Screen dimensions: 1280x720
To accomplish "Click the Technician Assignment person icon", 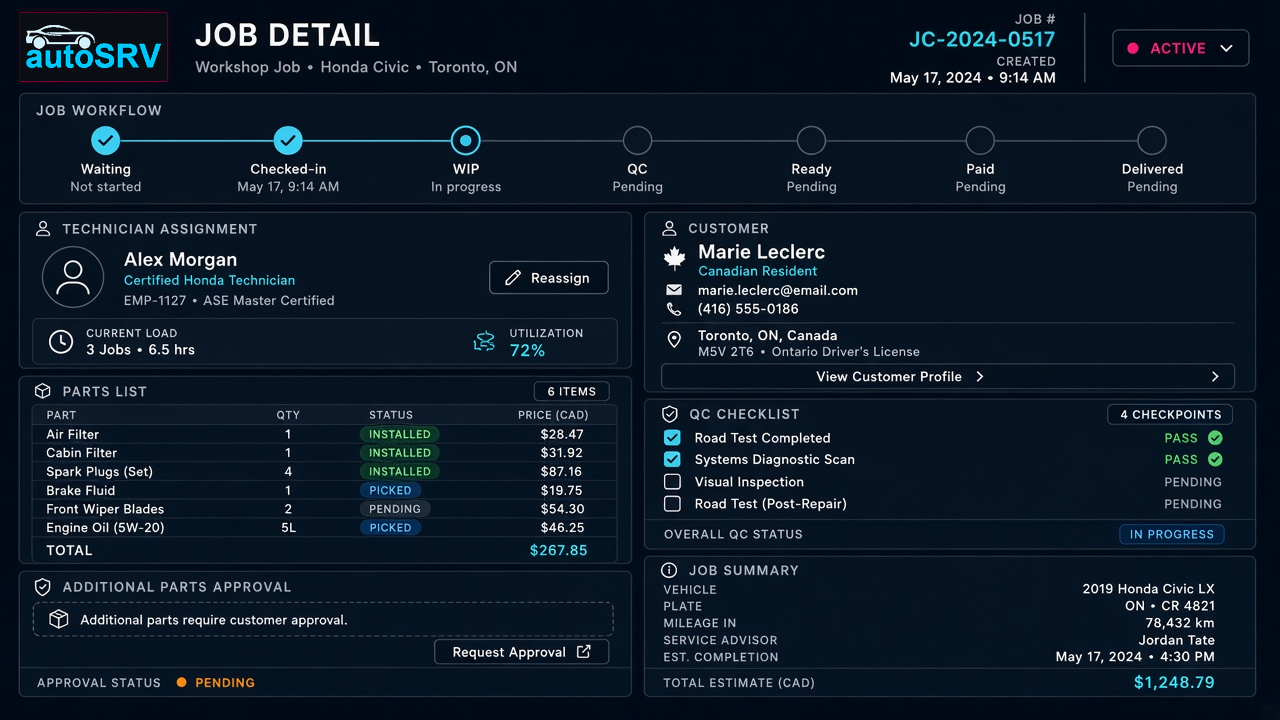I will pyautogui.click(x=43, y=229).
